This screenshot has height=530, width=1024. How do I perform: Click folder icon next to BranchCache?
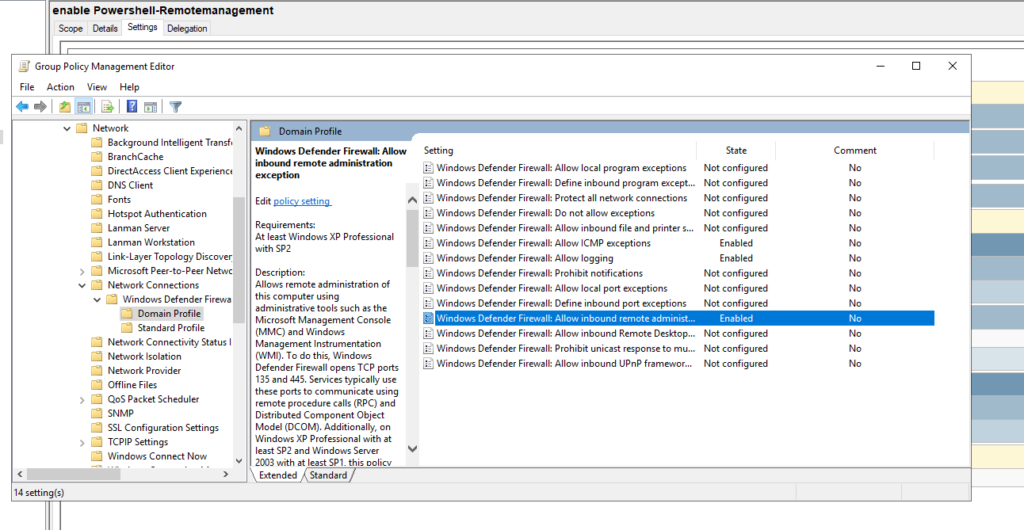[x=97, y=157]
